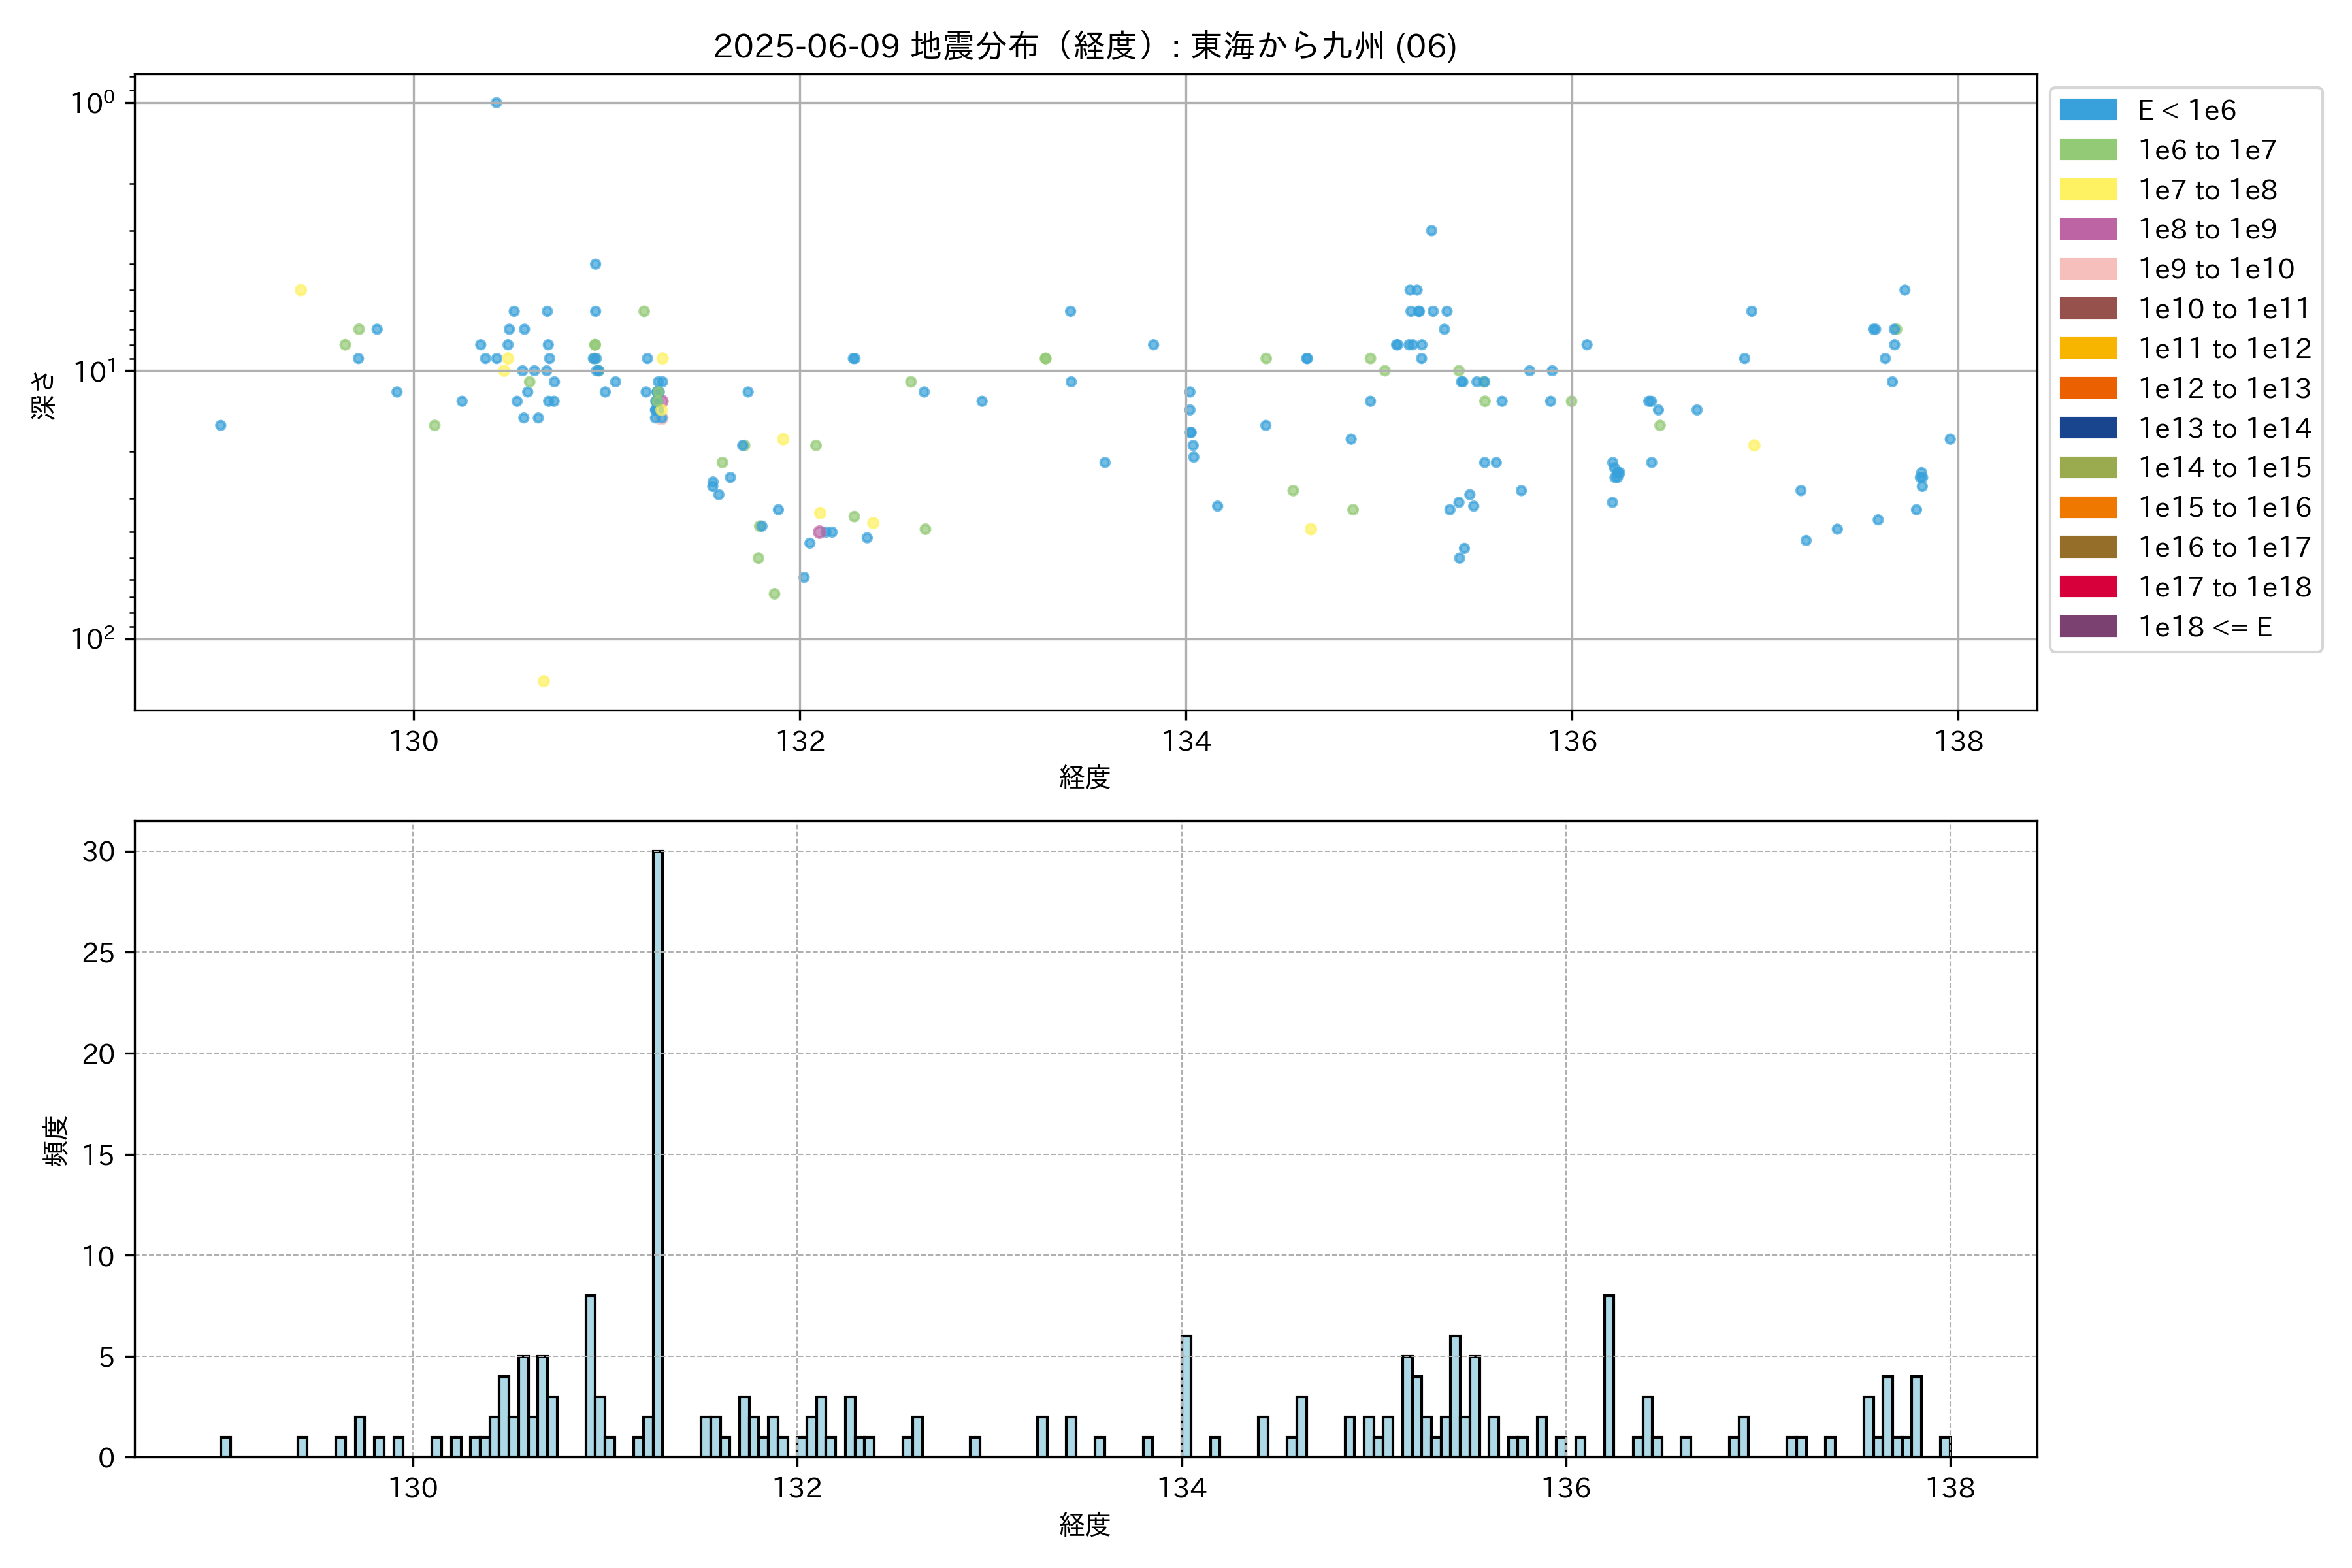The height and width of the screenshot is (1568, 2352).
Task: Click the scatter point at depth 10^0
Action: pos(496,103)
